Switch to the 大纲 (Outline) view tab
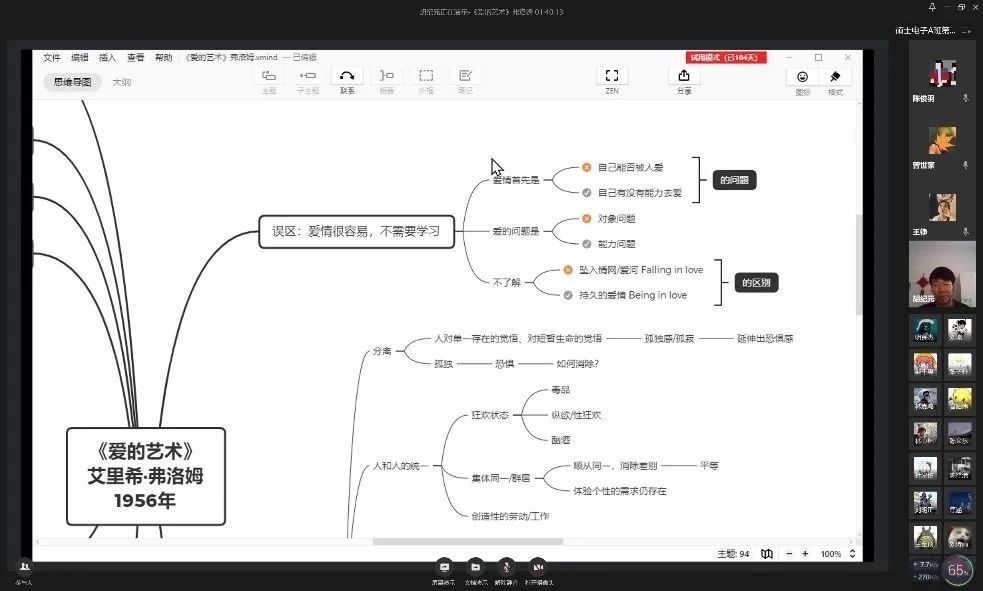The height and width of the screenshot is (591, 983). click(121, 82)
